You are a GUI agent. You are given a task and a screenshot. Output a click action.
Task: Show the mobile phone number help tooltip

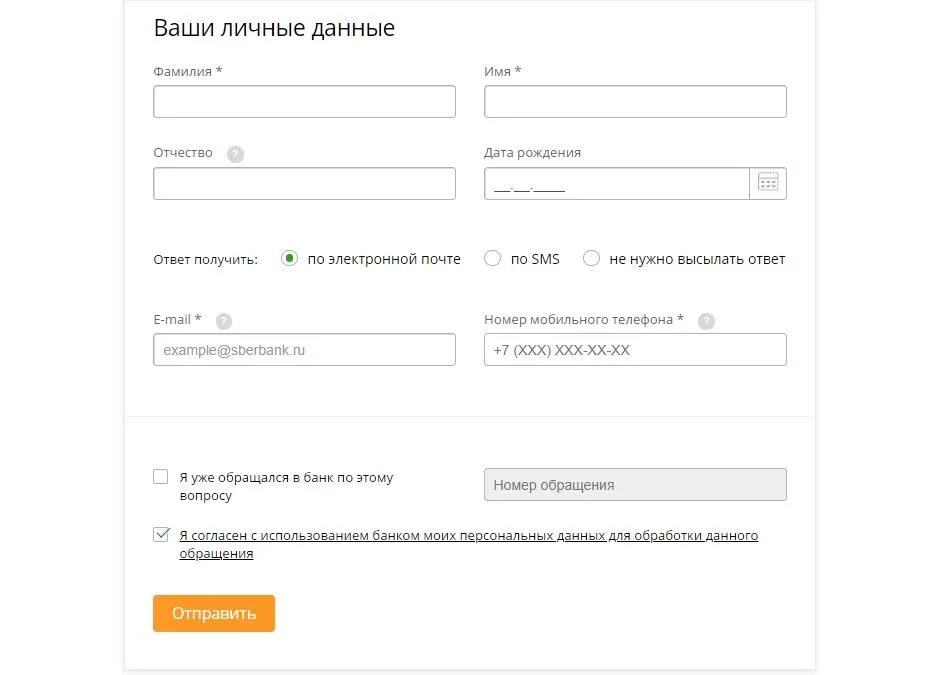coord(706,321)
